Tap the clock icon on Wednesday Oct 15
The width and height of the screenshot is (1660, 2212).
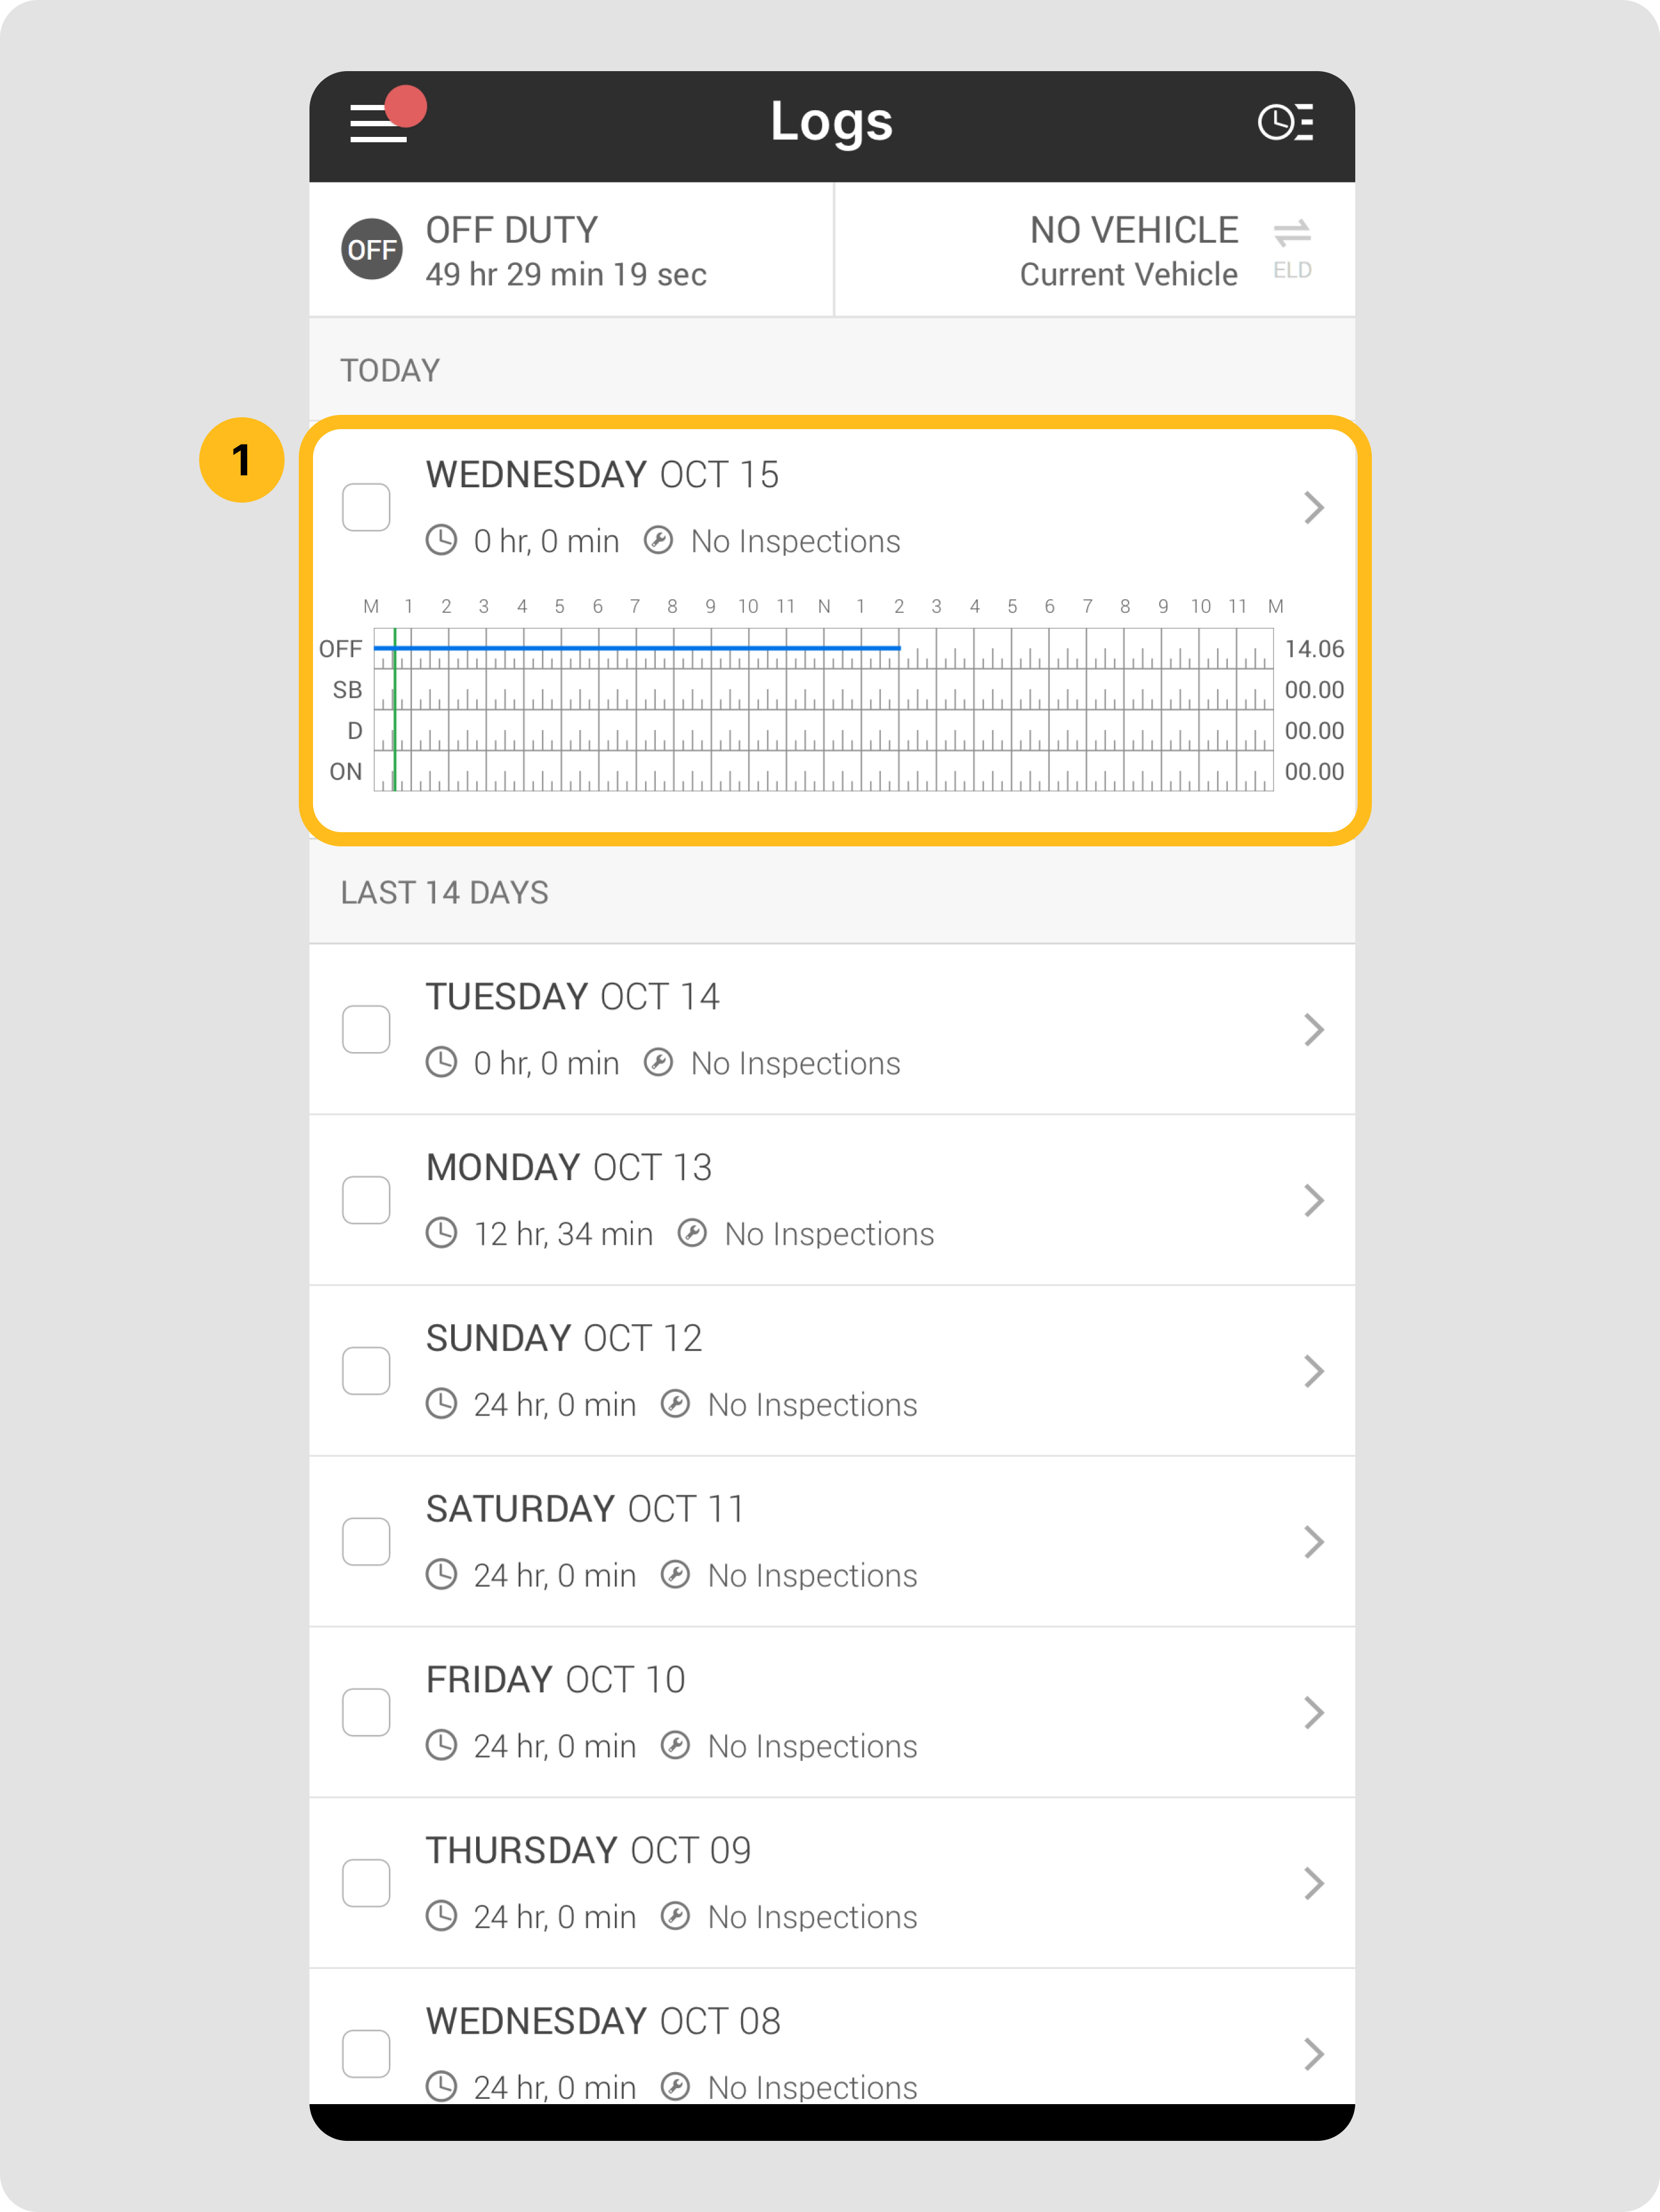pos(441,541)
